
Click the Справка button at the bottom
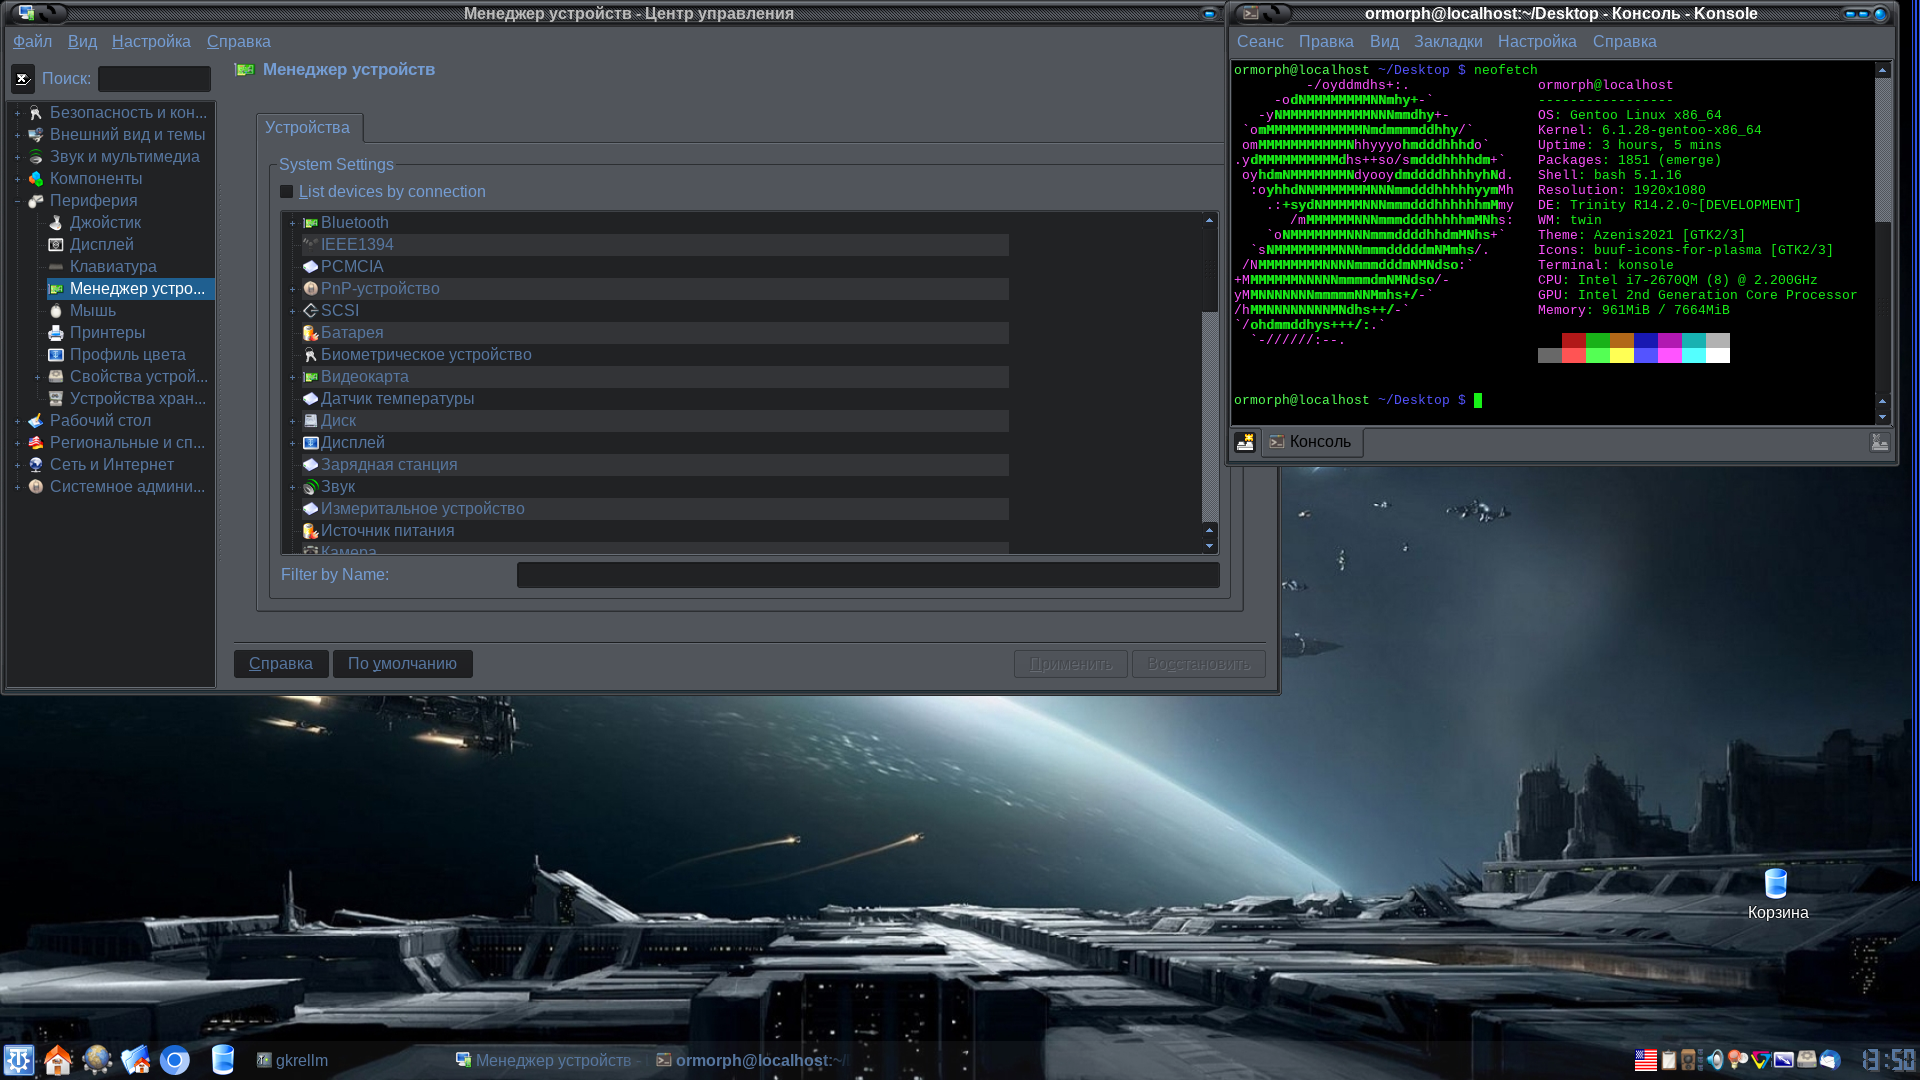pos(281,664)
